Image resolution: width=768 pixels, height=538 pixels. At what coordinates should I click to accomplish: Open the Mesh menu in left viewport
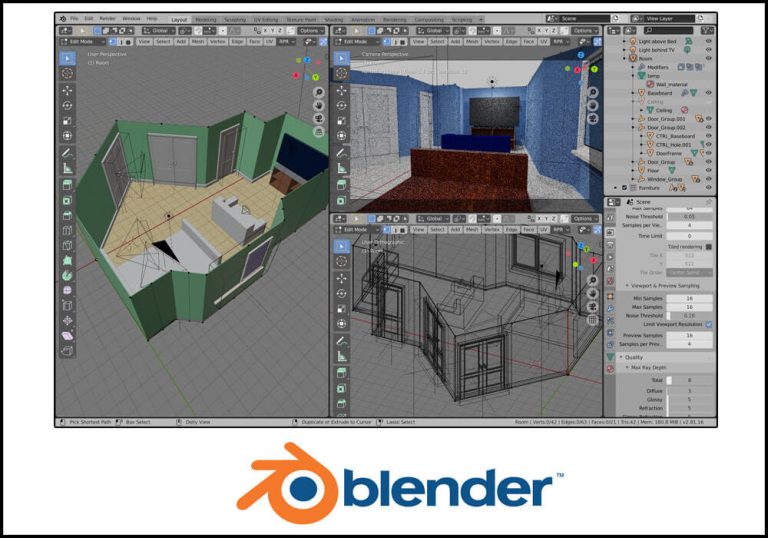(x=198, y=42)
